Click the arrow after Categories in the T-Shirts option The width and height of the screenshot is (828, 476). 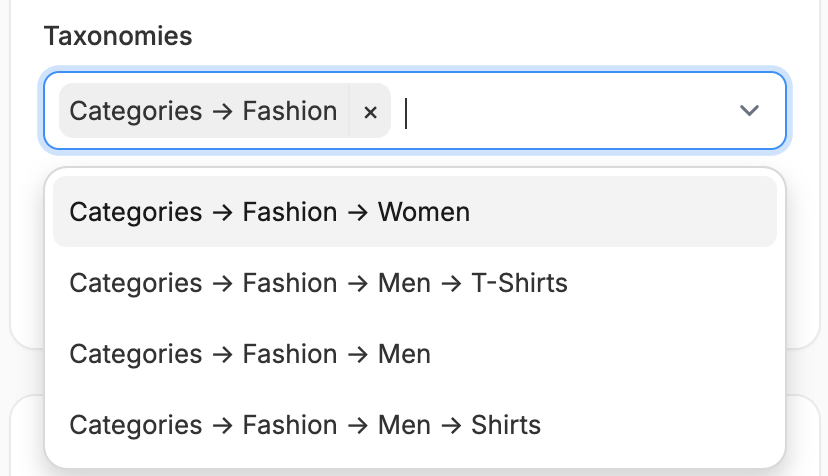tap(222, 283)
